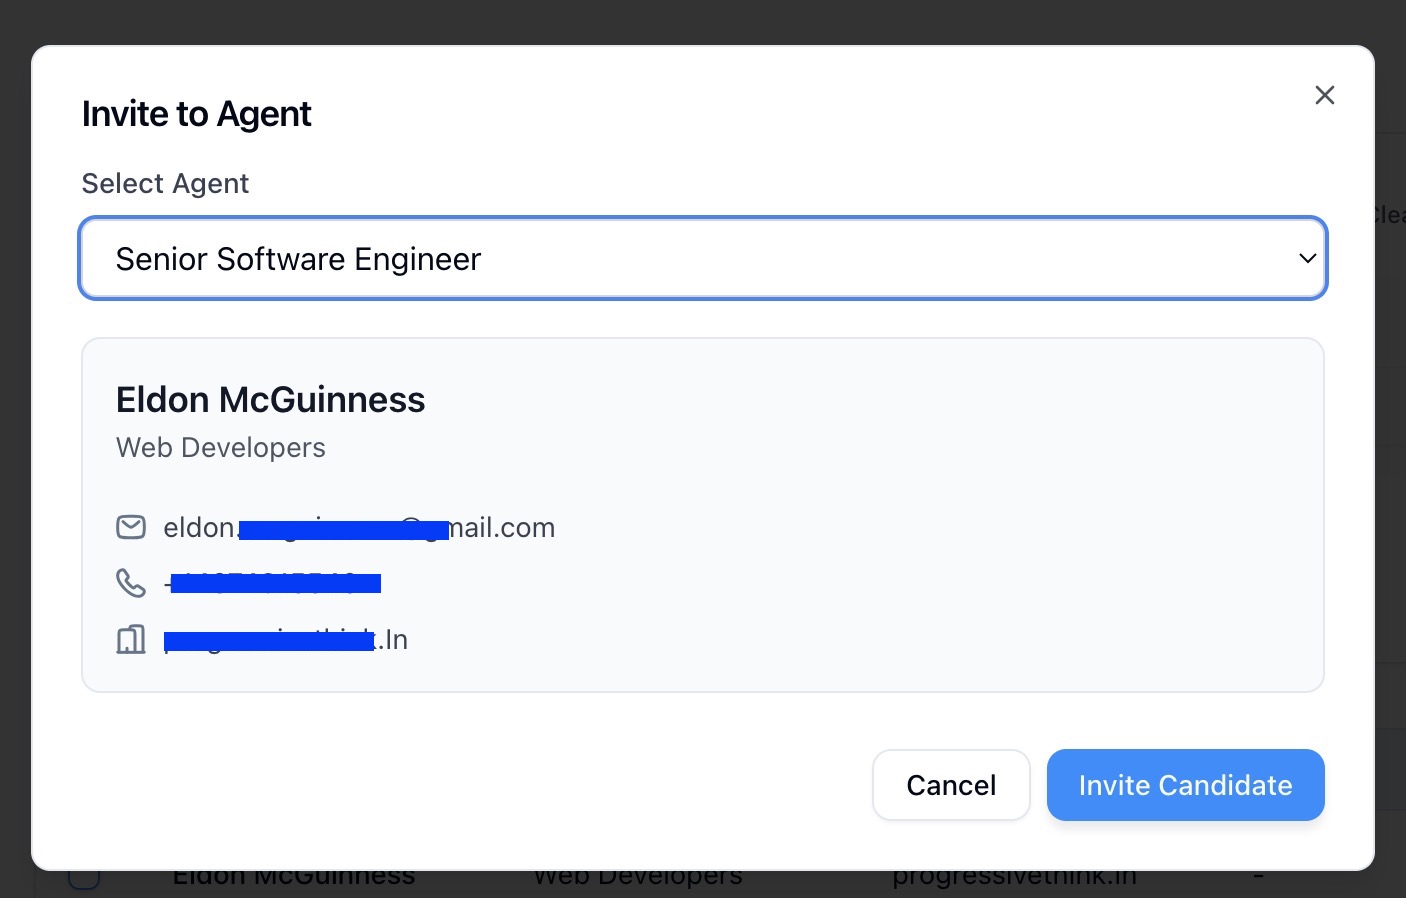This screenshot has width=1406, height=898.
Task: Click the Web Developers subtitle in the card
Action: pyautogui.click(x=220, y=448)
